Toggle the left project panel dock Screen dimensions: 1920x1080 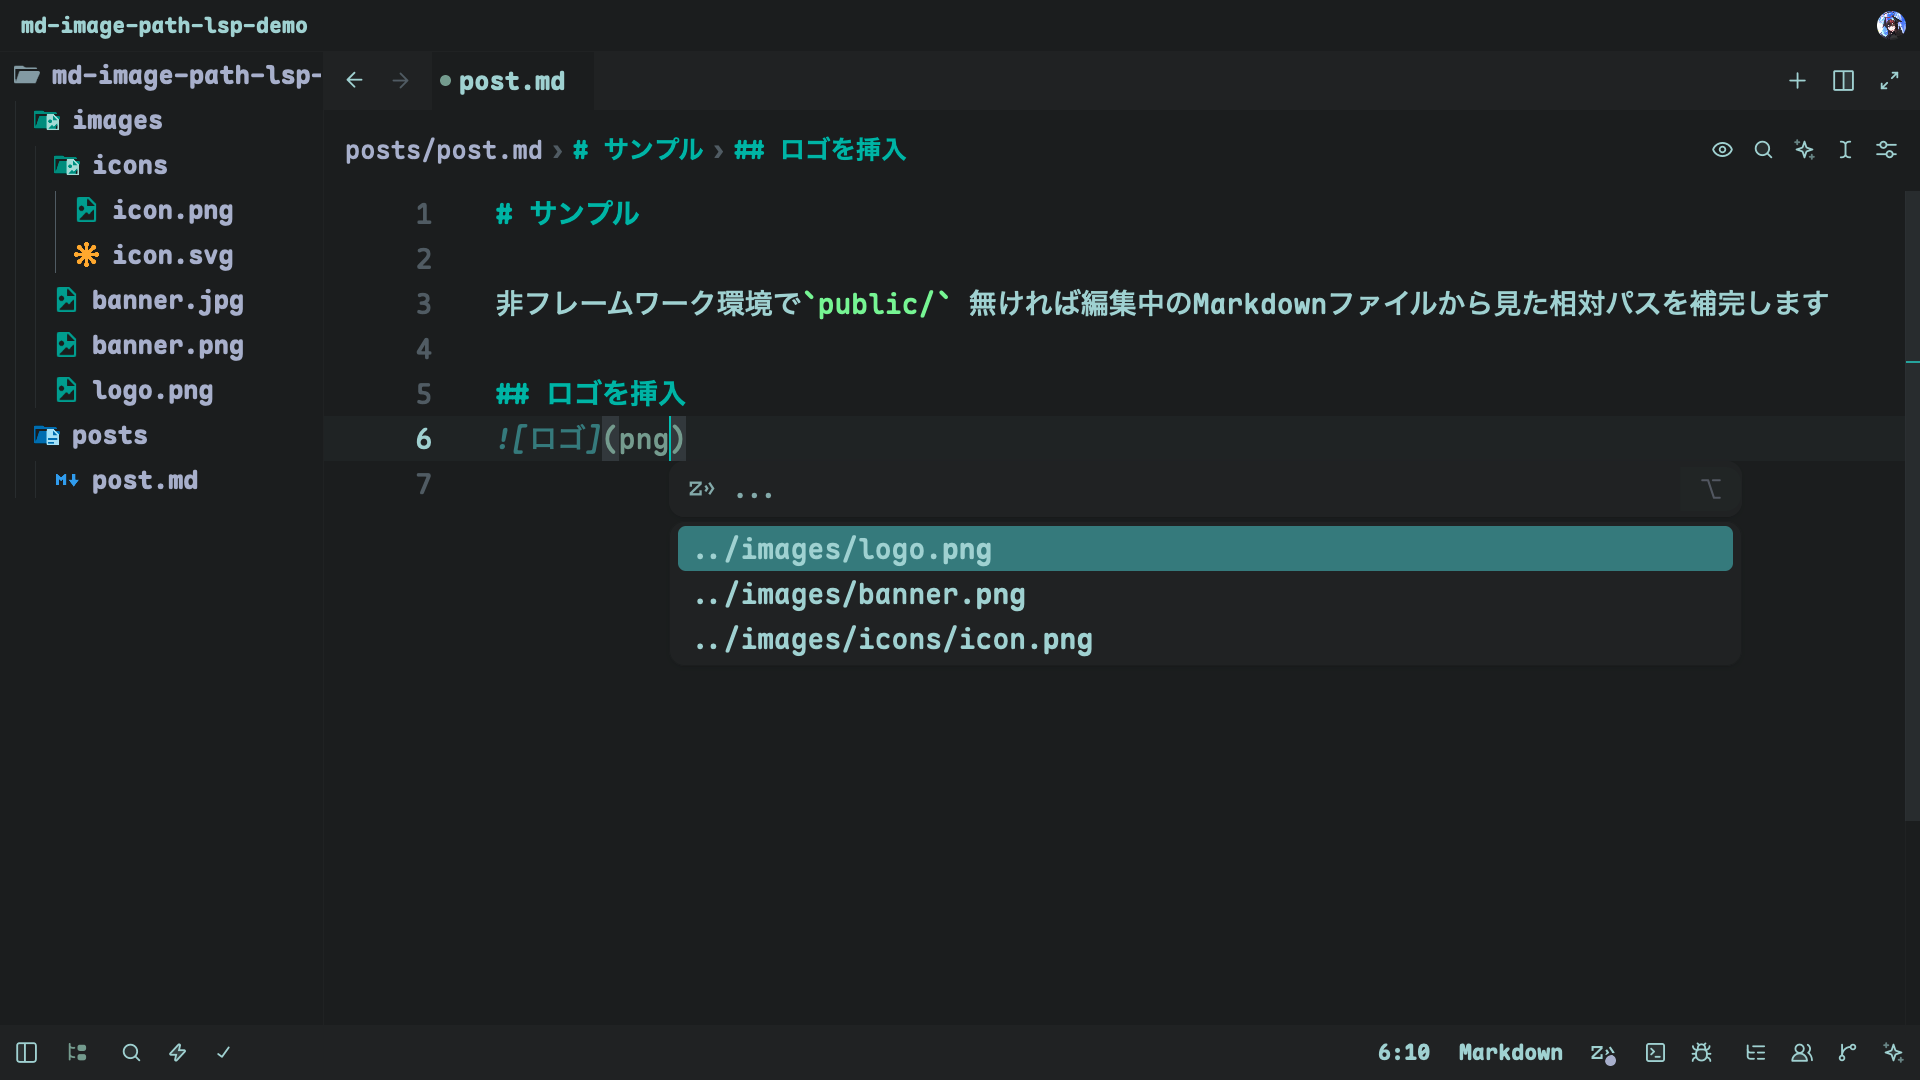click(x=27, y=1052)
